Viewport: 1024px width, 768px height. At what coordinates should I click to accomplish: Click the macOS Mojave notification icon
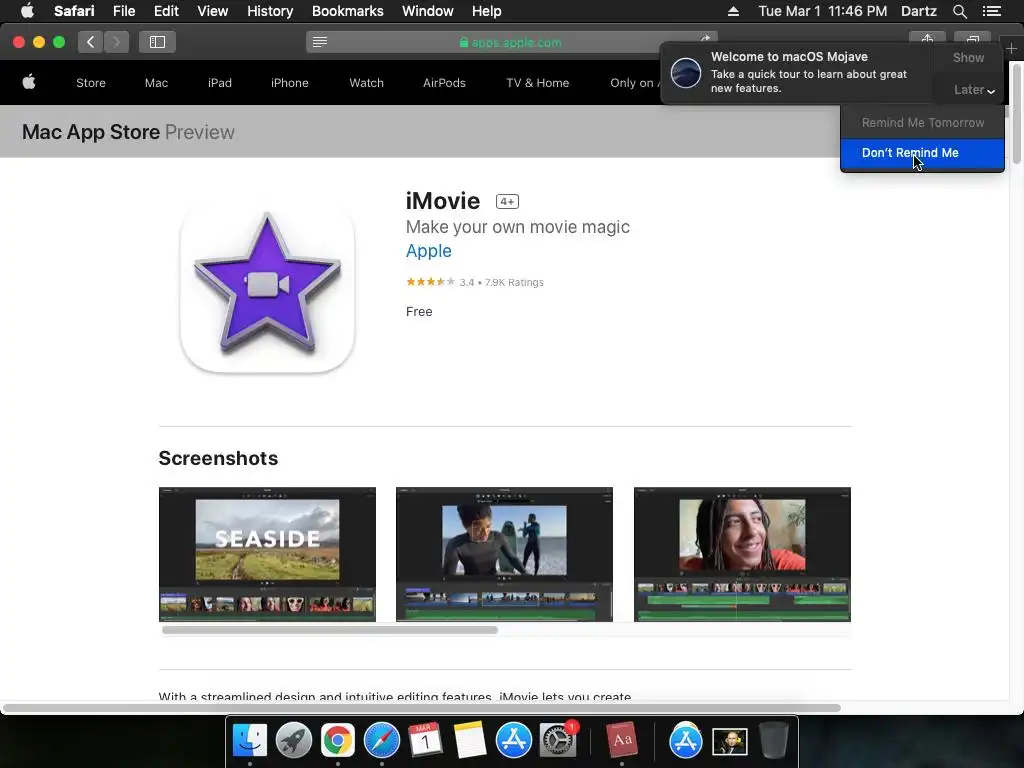tap(686, 72)
